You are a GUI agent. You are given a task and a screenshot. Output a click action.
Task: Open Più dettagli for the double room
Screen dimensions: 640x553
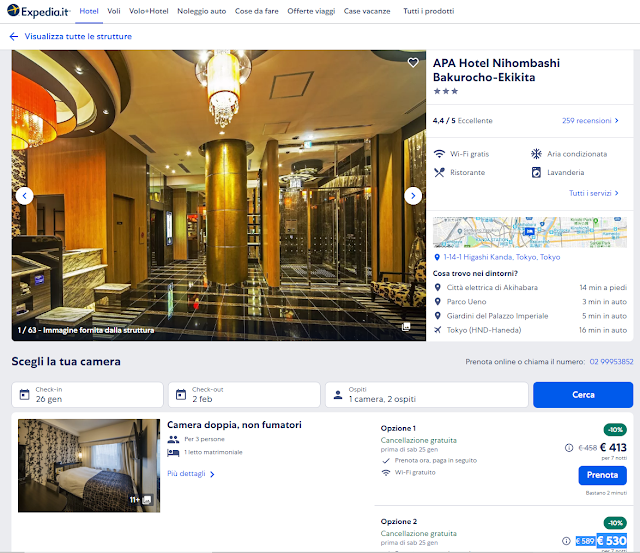[x=191, y=473]
